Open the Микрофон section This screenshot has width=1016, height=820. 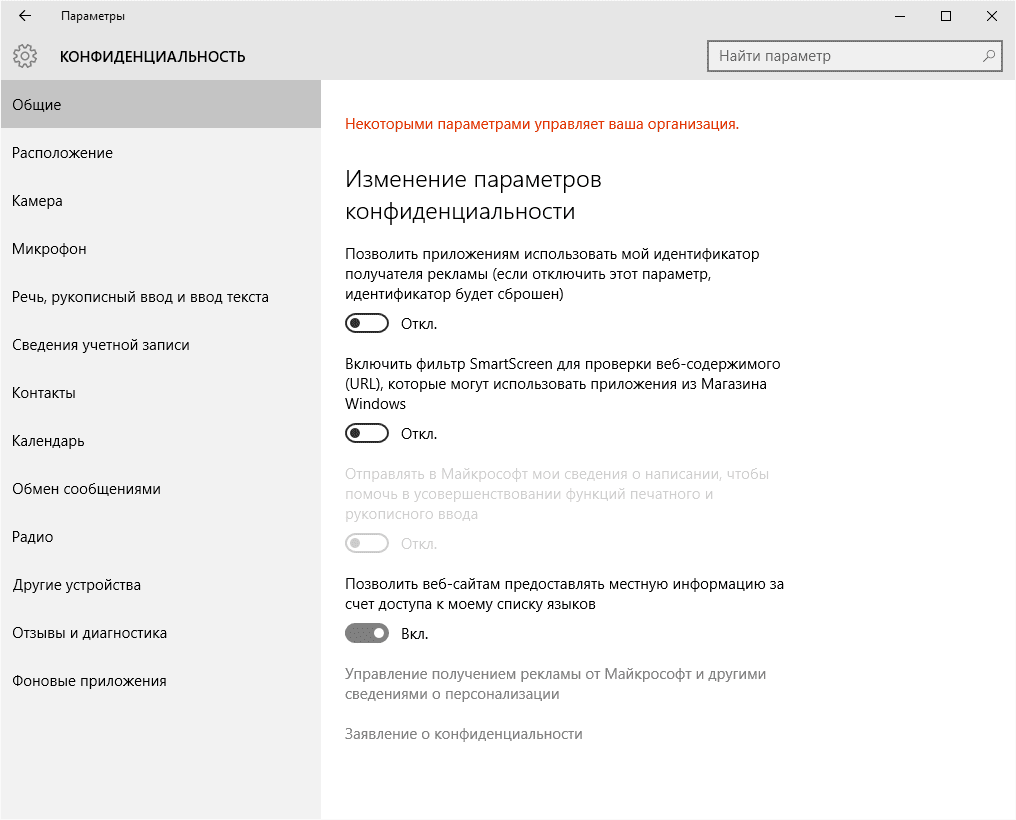[161, 249]
